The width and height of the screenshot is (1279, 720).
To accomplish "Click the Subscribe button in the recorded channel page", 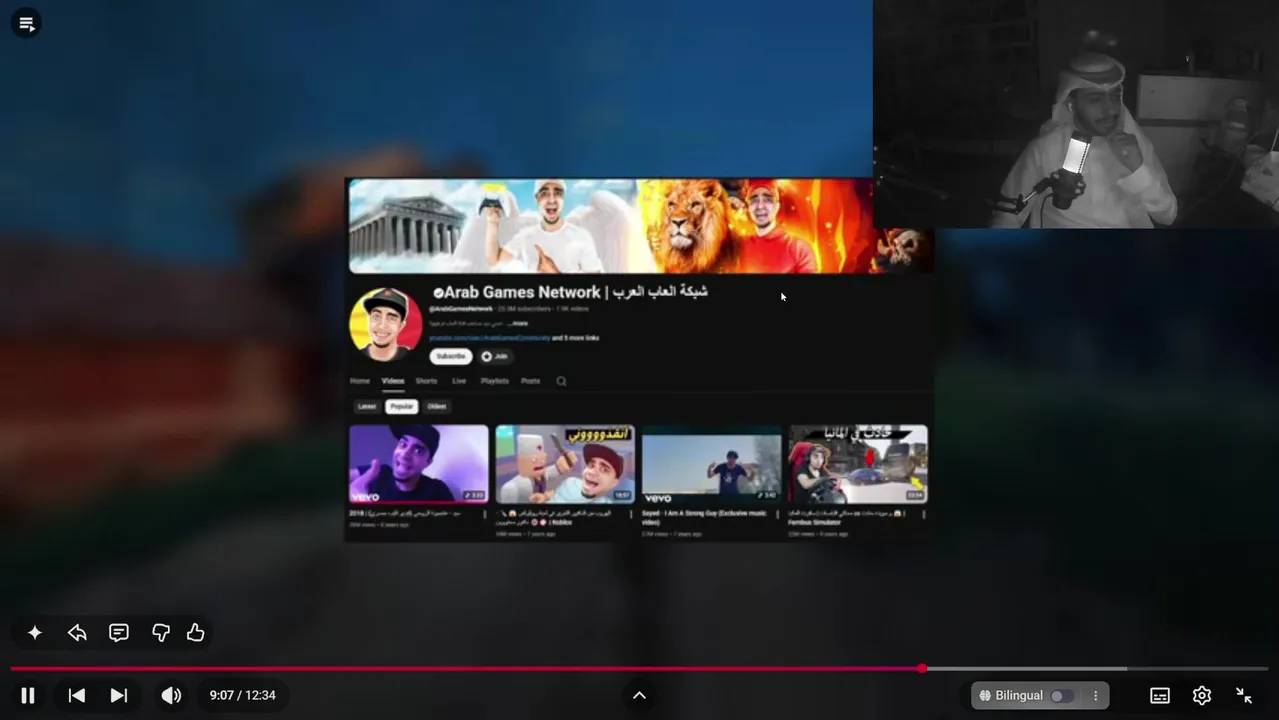I will pos(451,356).
